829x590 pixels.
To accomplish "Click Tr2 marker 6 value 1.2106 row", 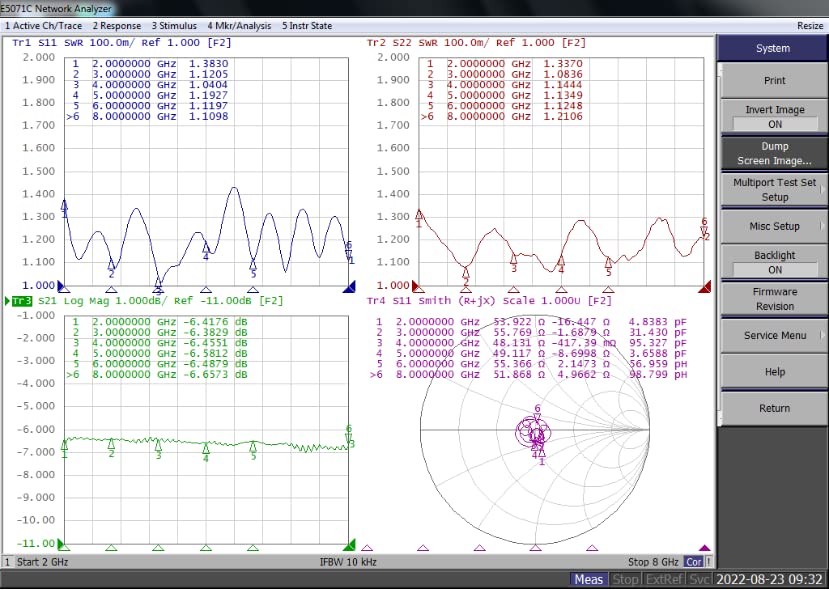I will click(x=502, y=116).
